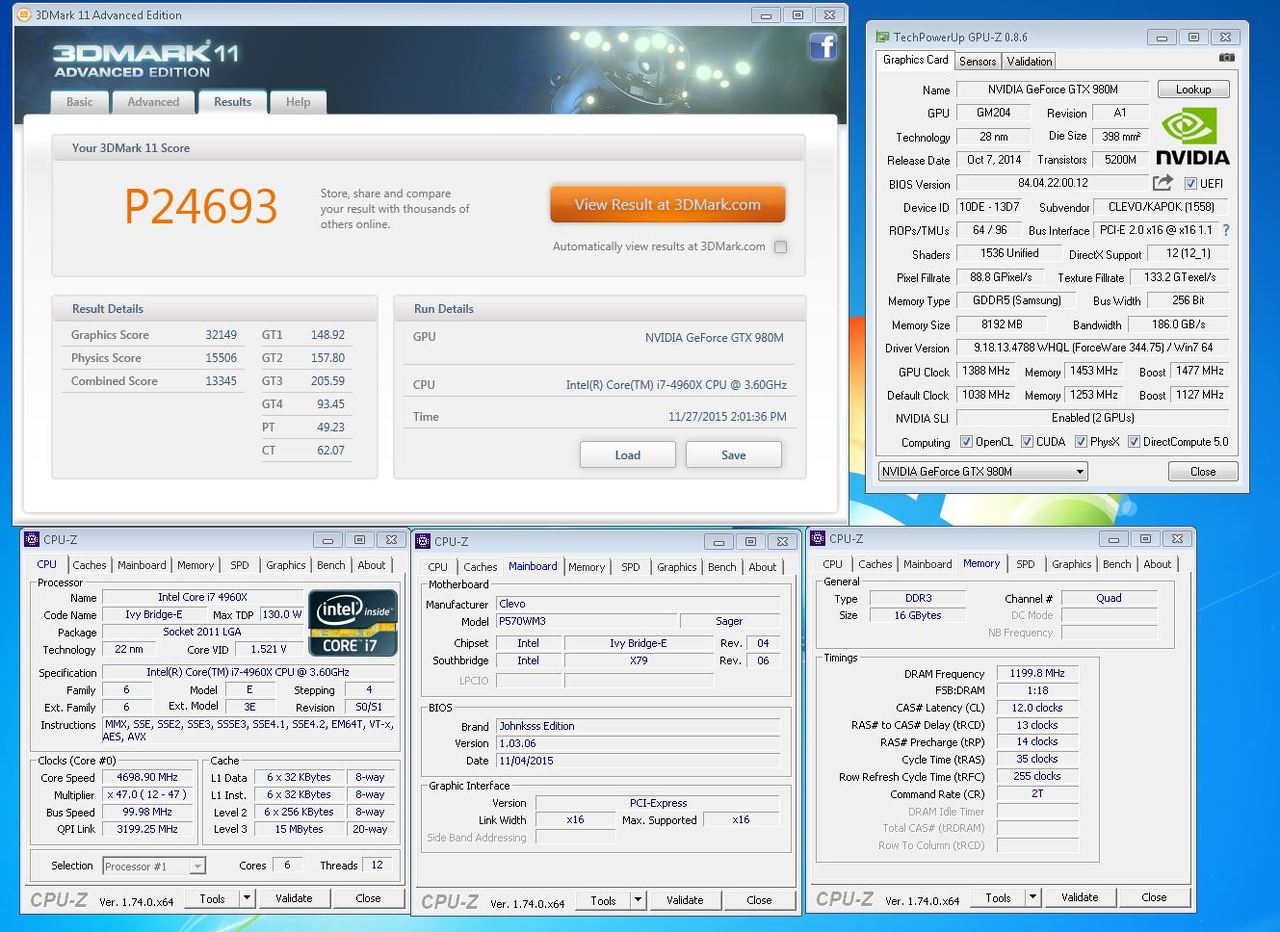Click the Facebook share icon in 3DMark

(x=823, y=47)
